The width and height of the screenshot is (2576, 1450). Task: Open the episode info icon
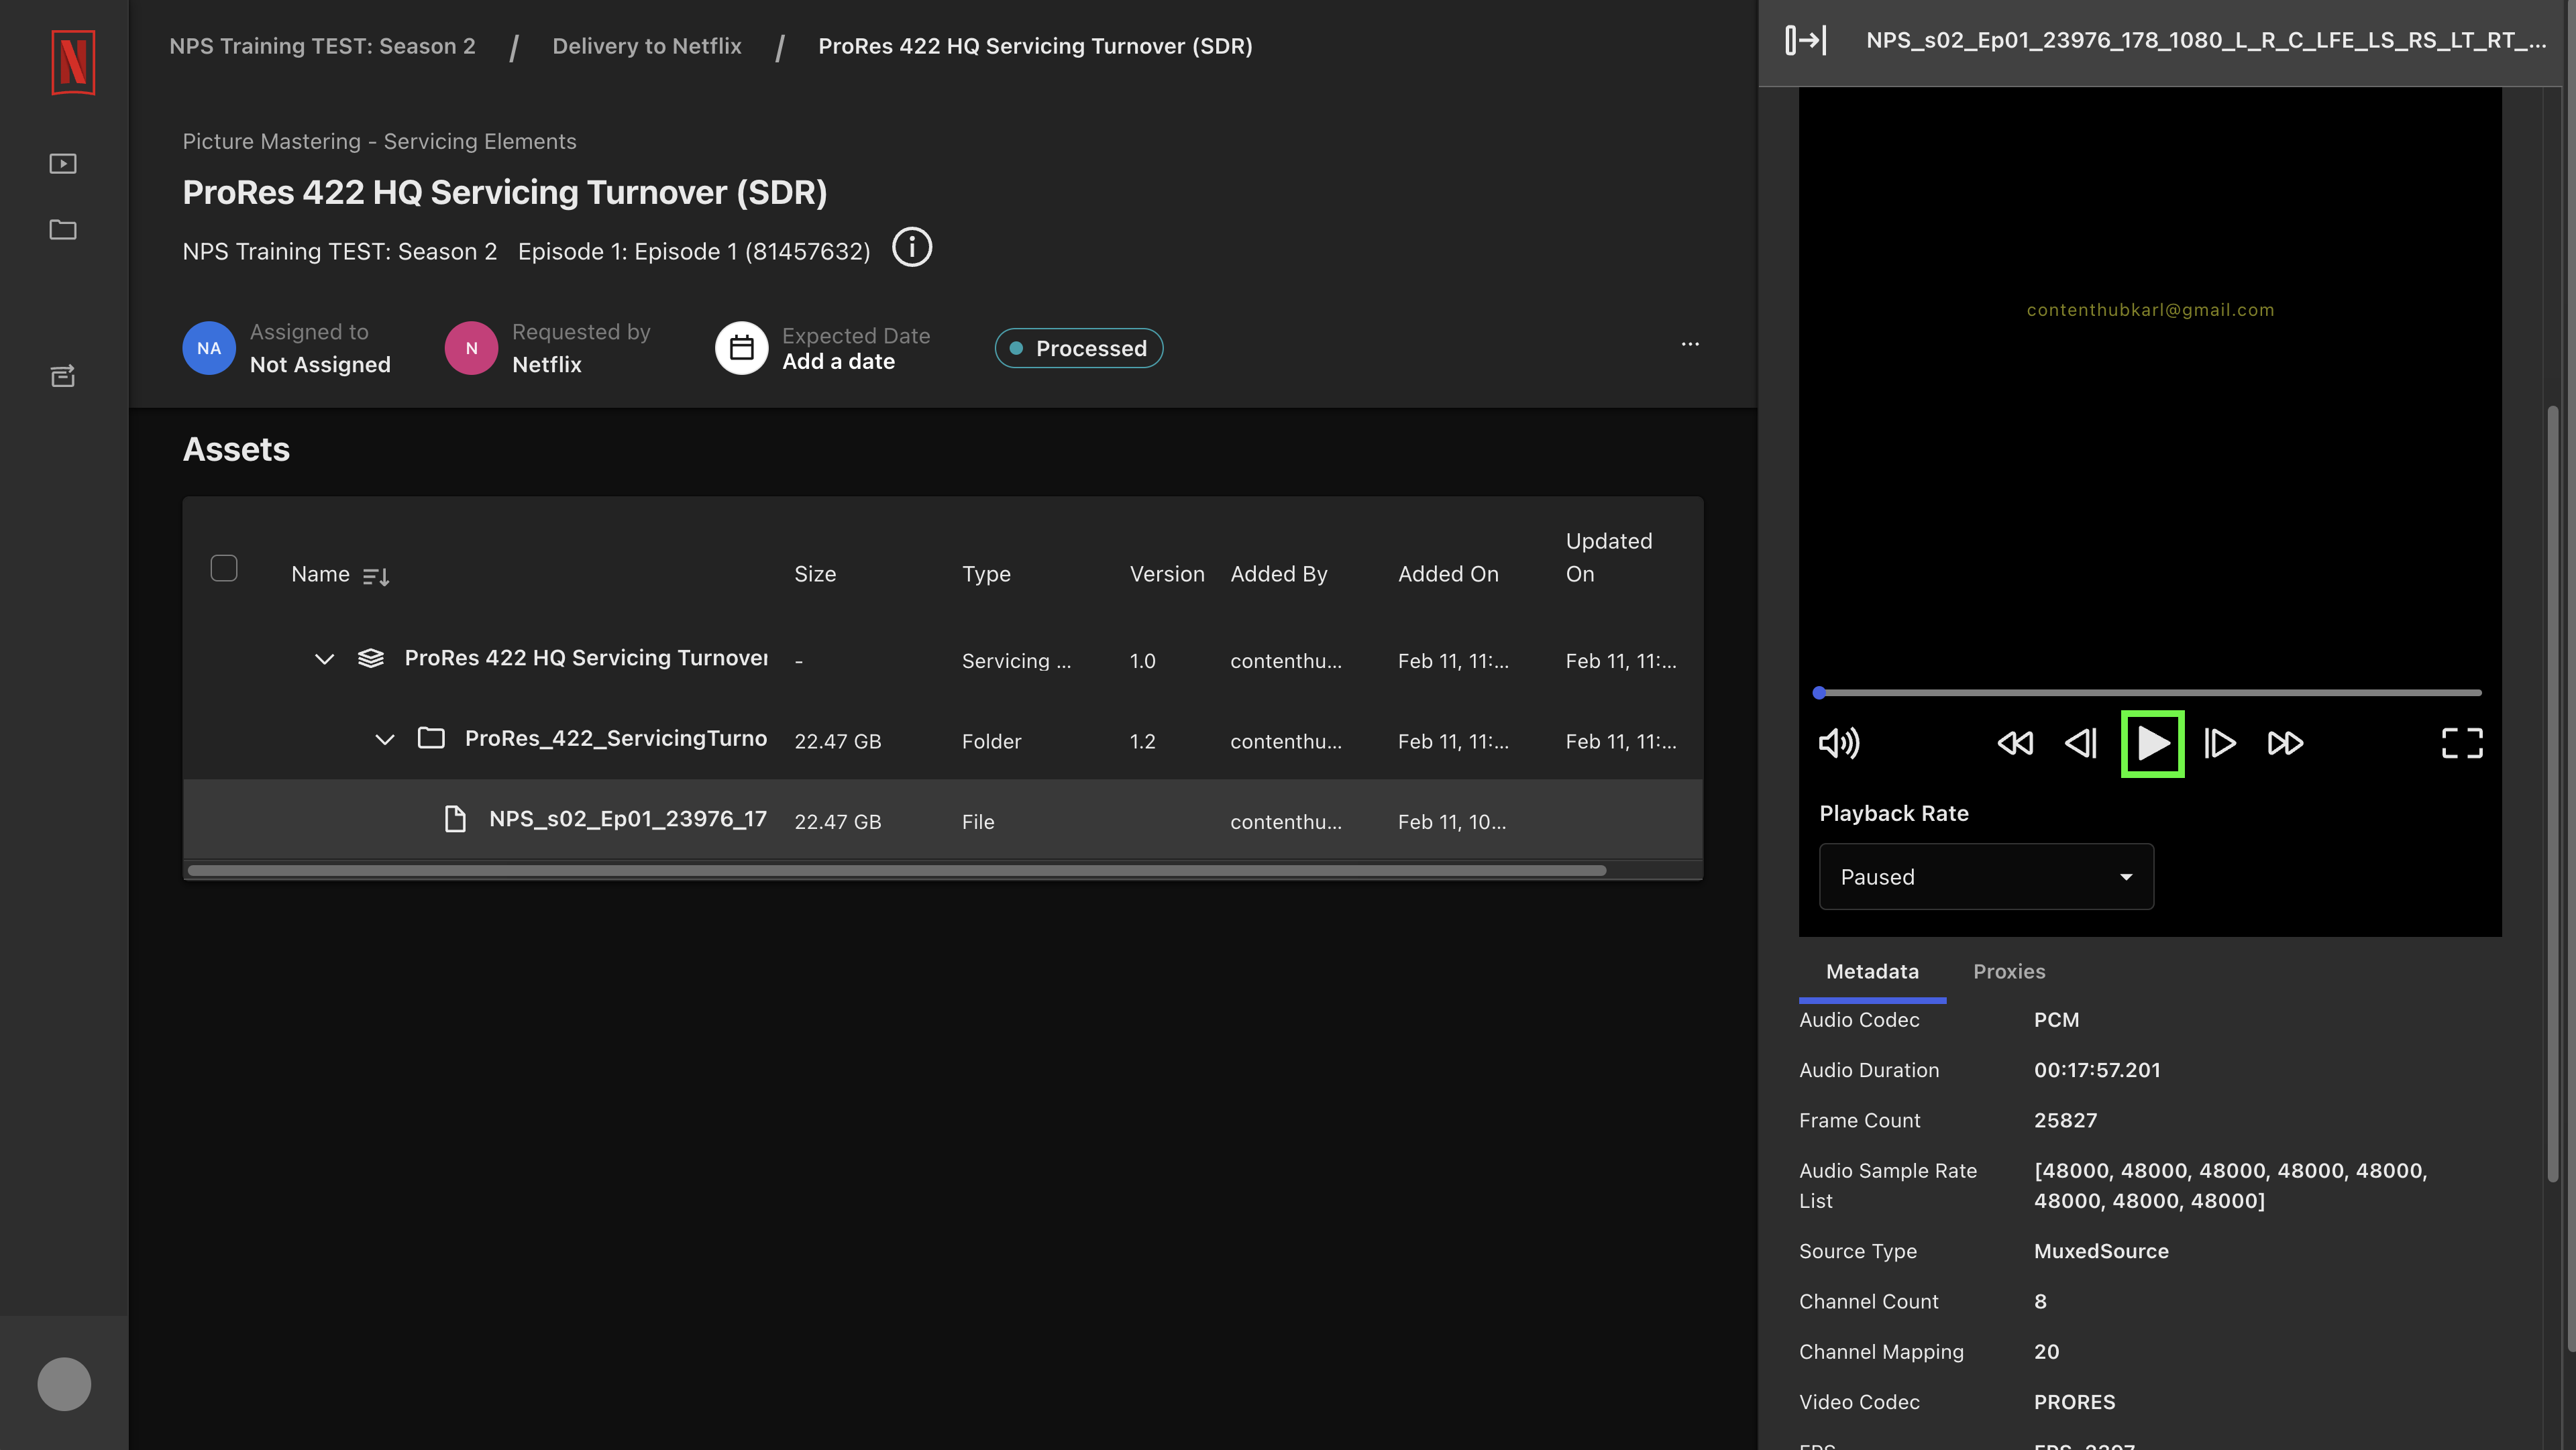point(911,247)
